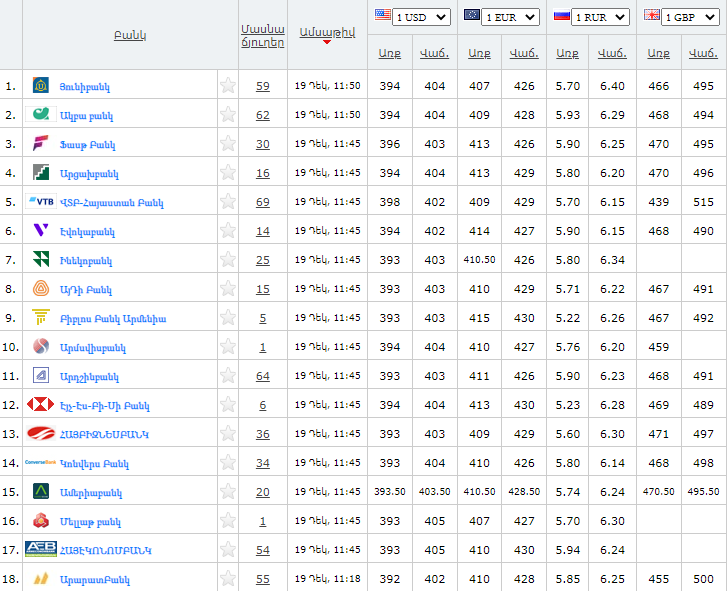Mark Յունիբանկ as favorite with star
This screenshot has width=728, height=591.
[x=228, y=86]
